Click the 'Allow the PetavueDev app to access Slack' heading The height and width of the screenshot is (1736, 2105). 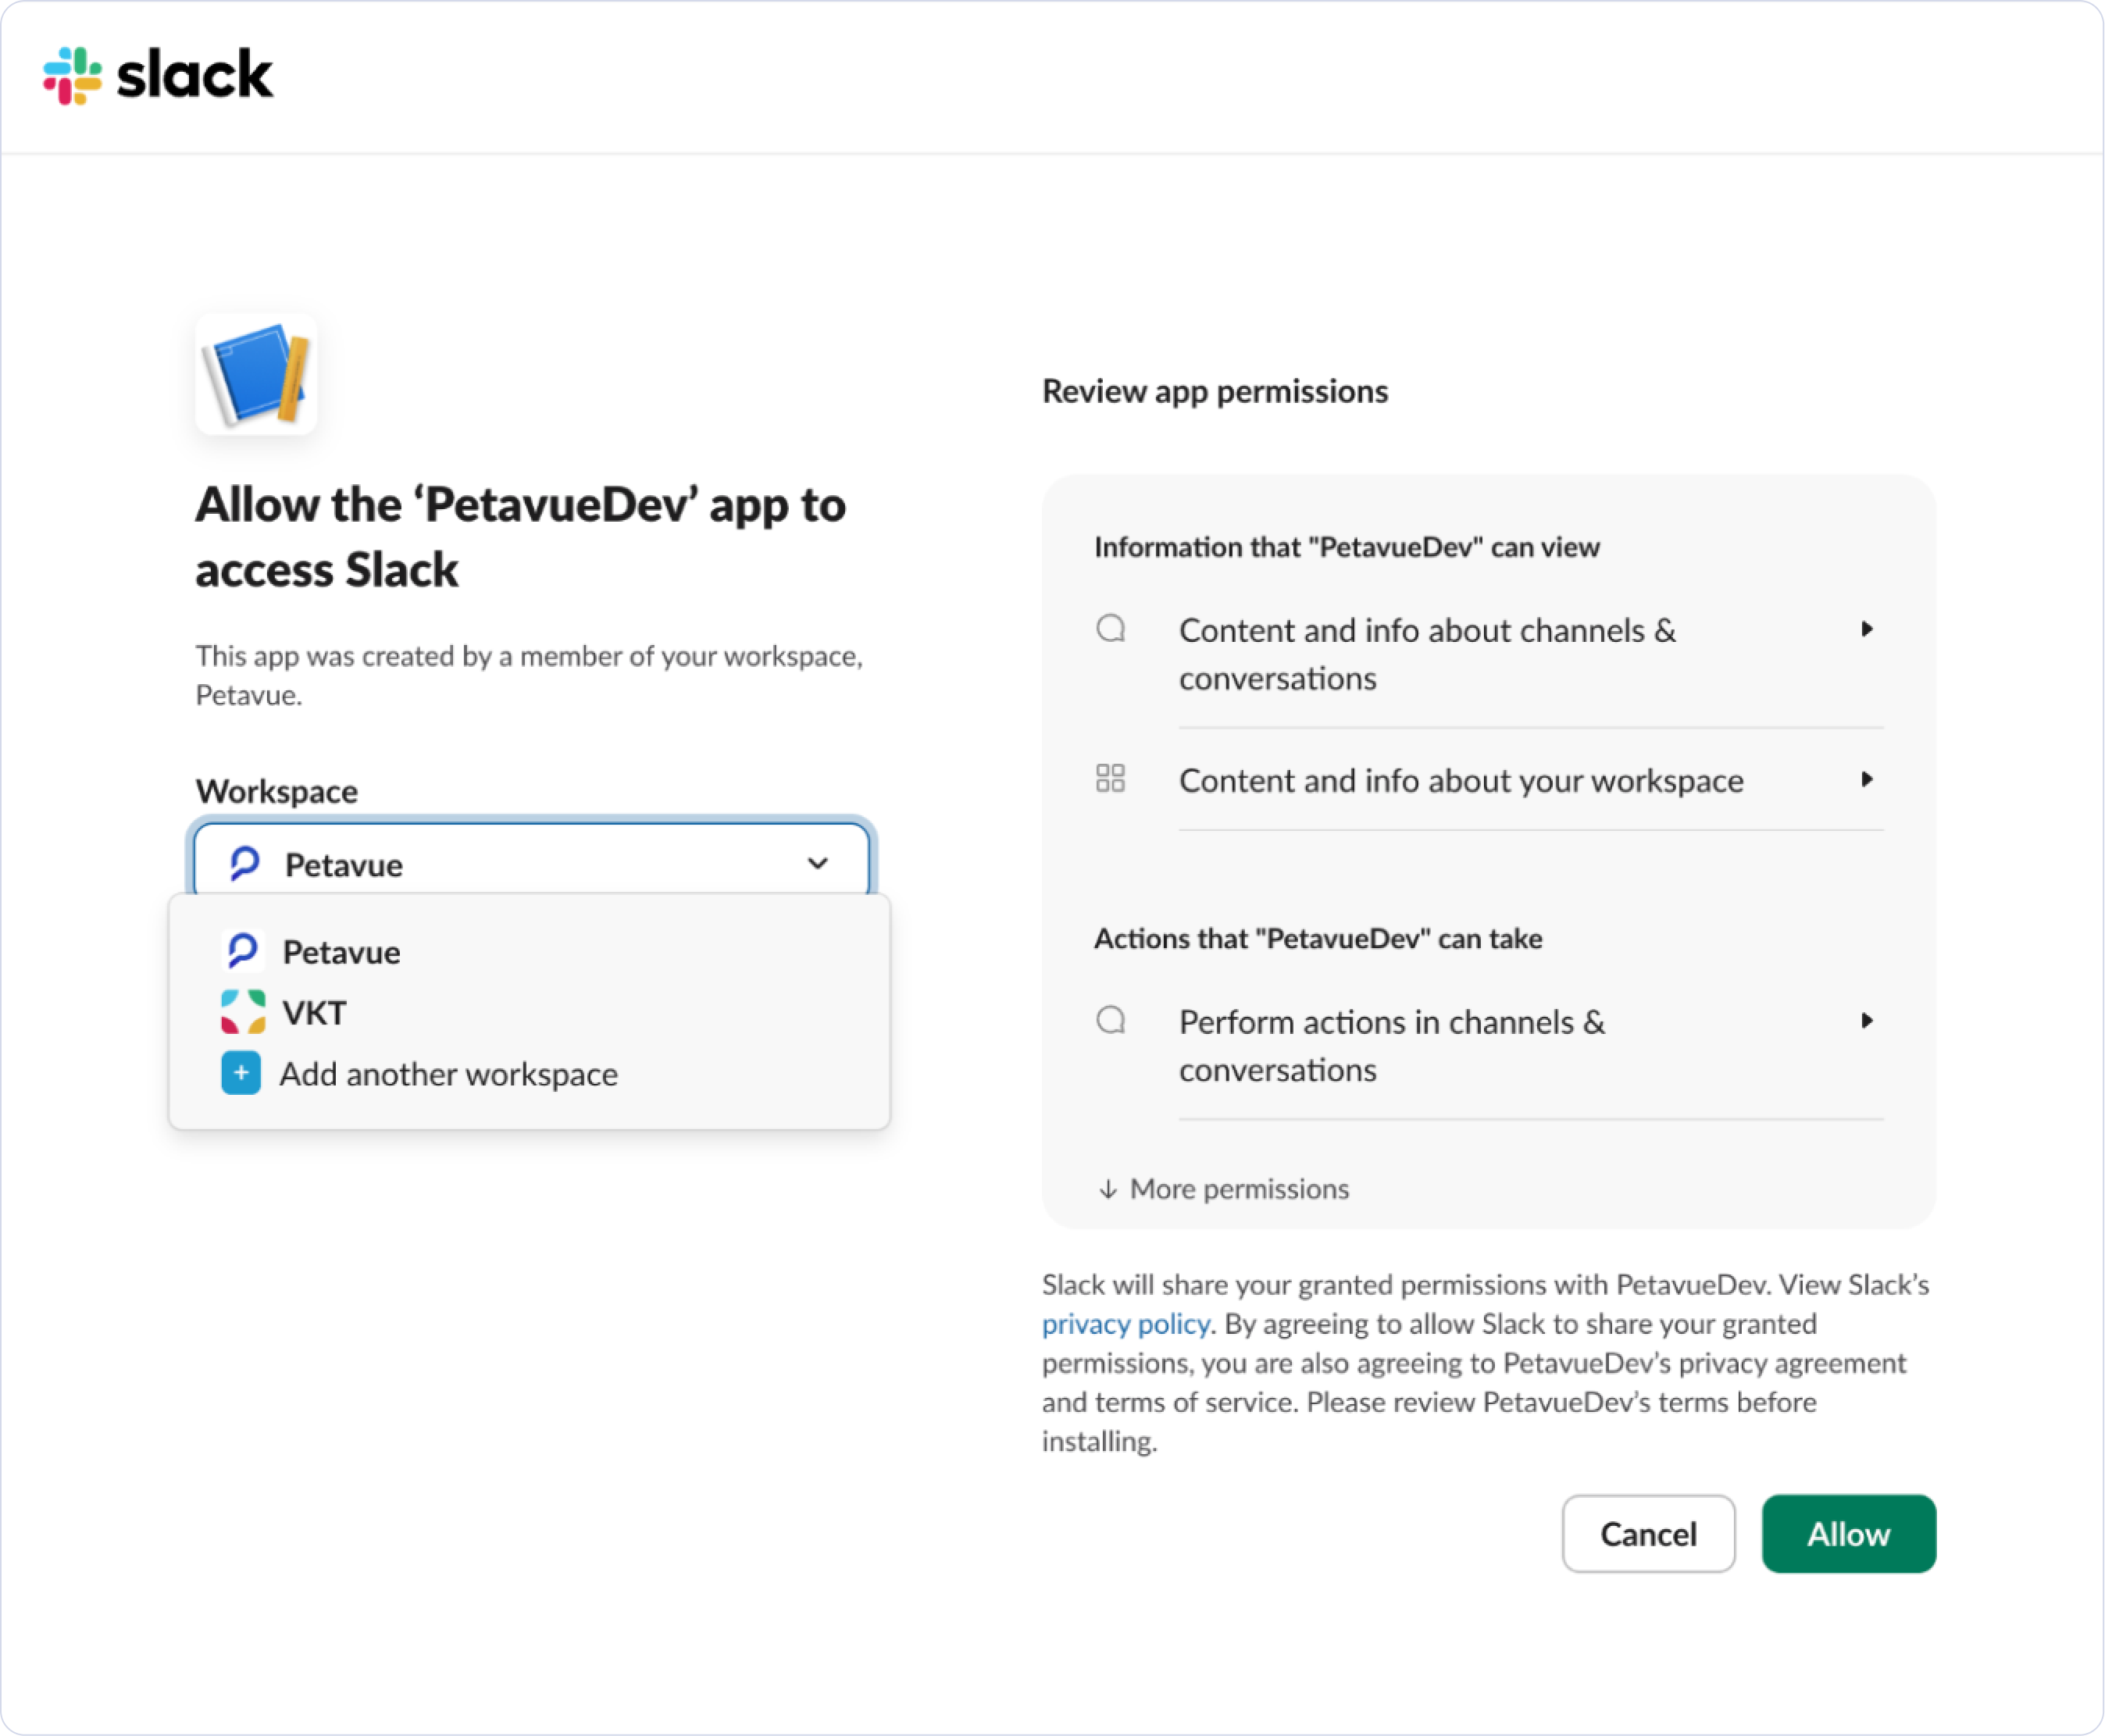521,537
